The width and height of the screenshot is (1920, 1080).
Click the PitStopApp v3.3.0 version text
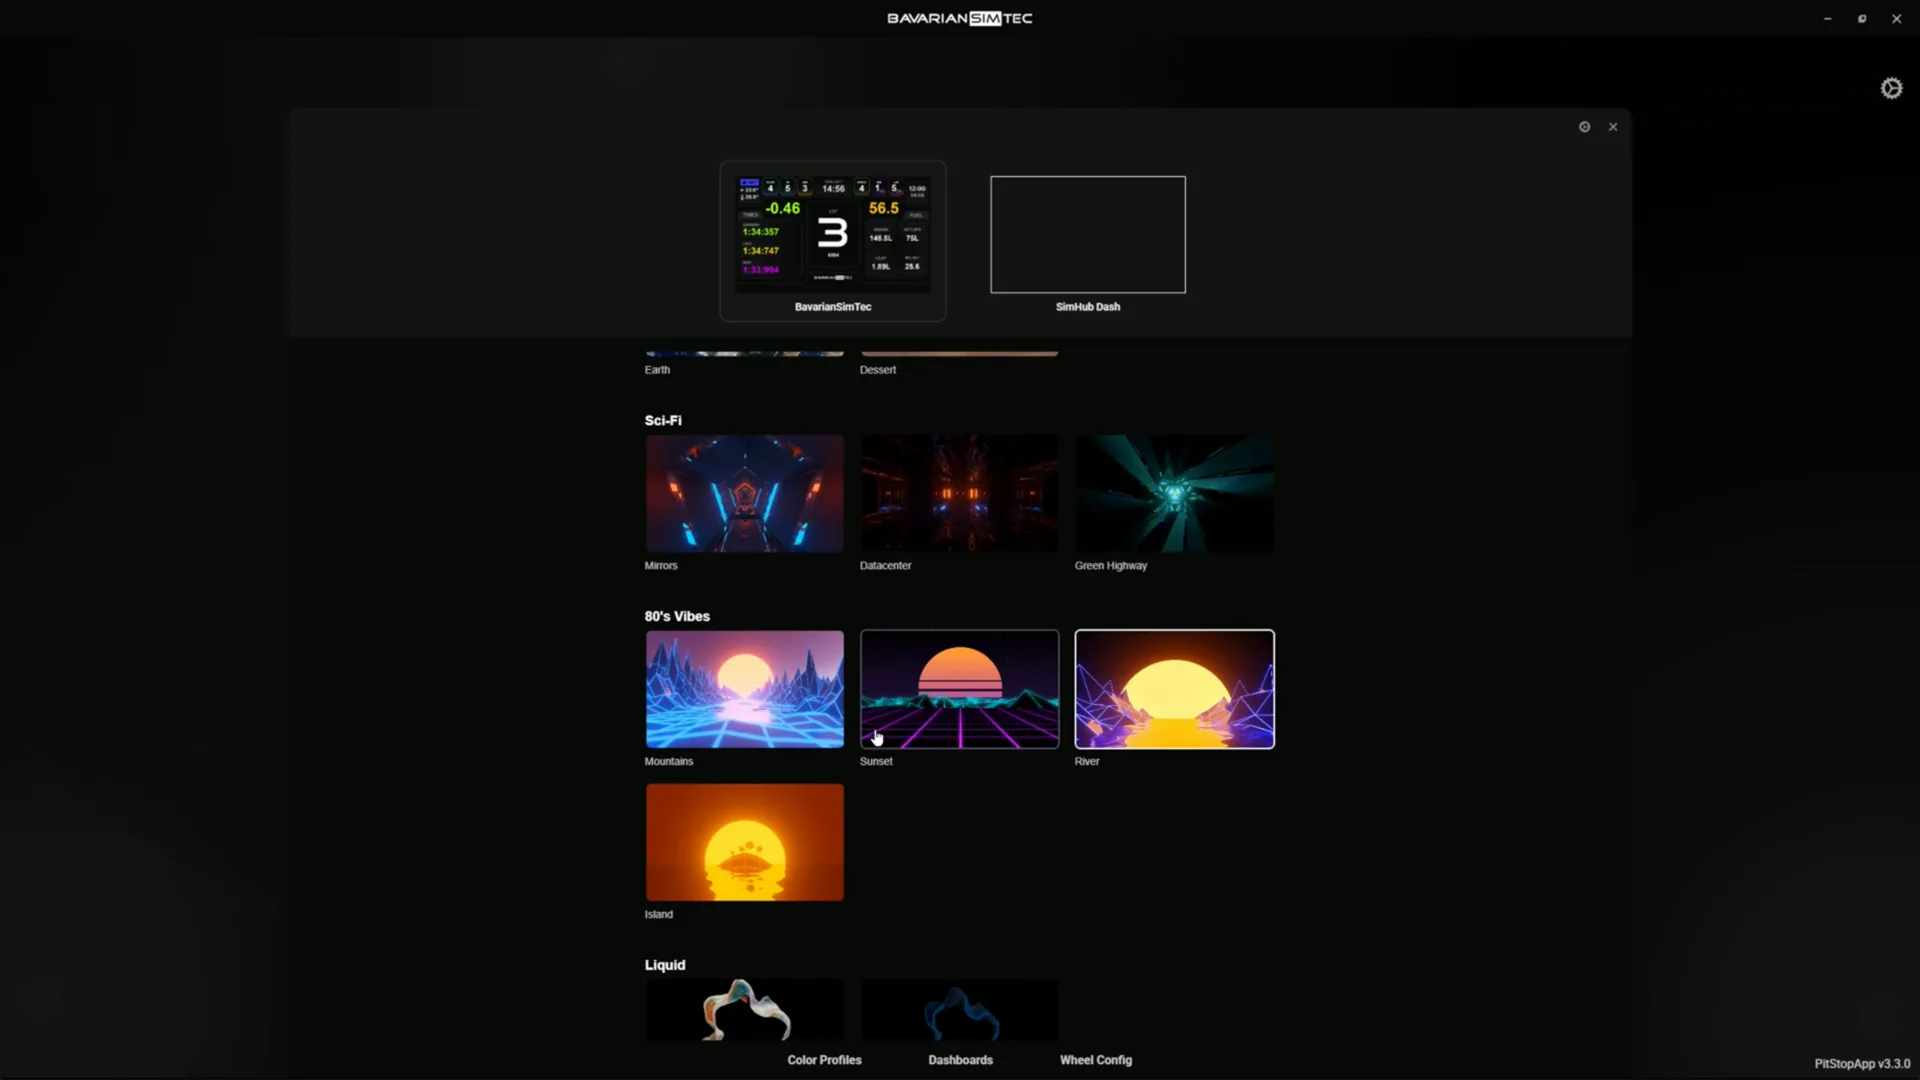point(1862,1064)
